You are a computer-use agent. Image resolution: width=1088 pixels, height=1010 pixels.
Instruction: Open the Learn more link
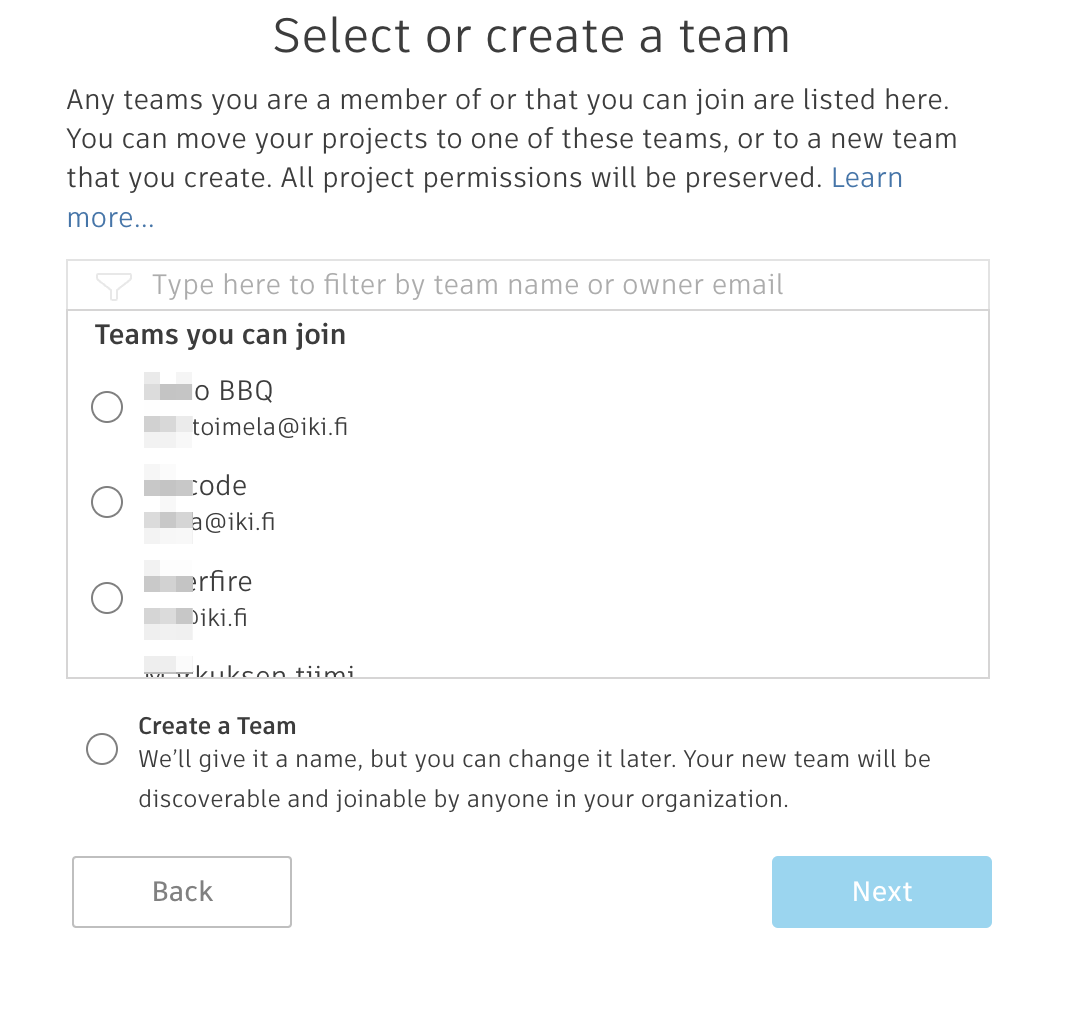coord(868,177)
